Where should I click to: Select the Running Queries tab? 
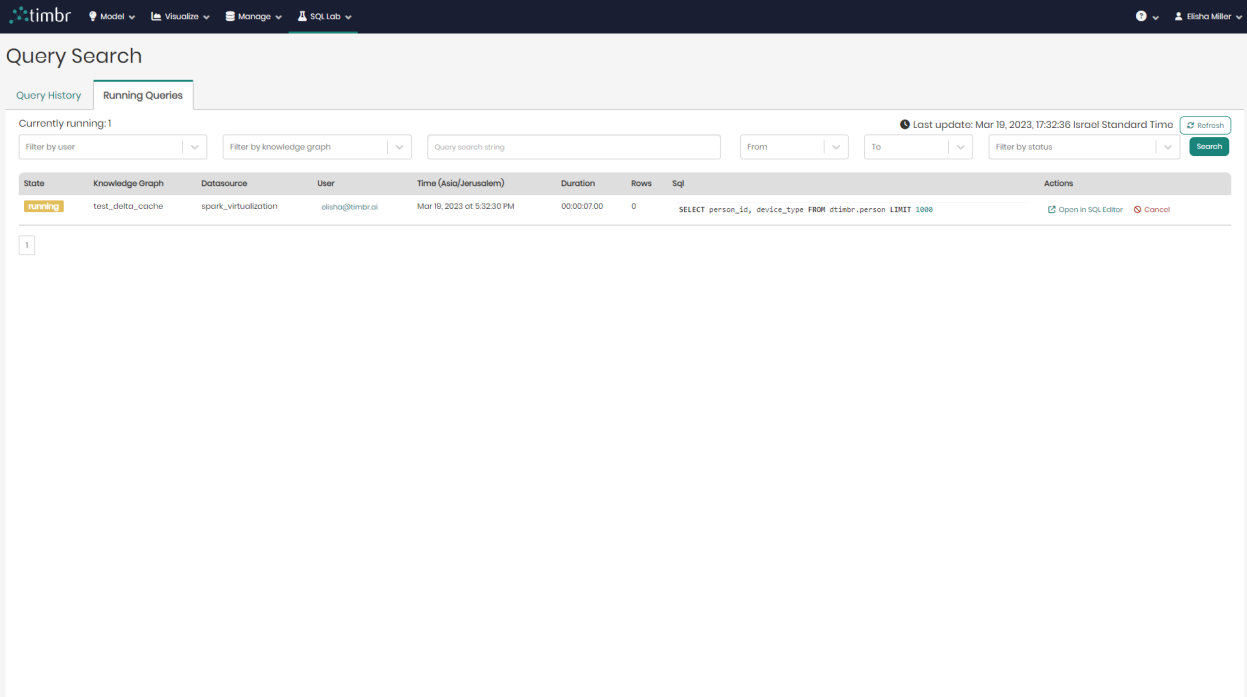(x=143, y=94)
